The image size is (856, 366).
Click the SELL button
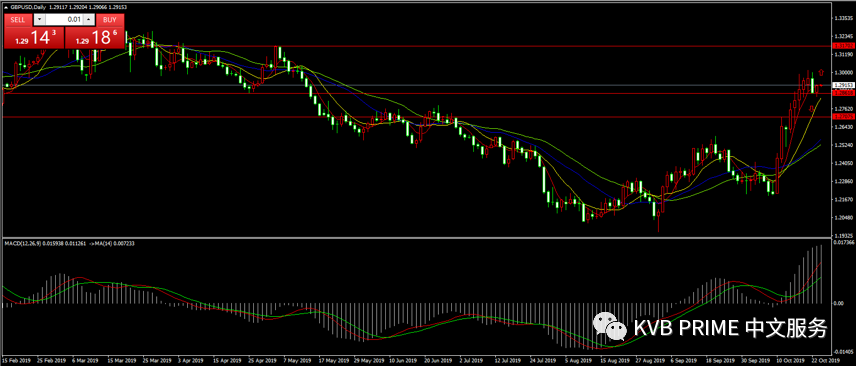click(18, 20)
